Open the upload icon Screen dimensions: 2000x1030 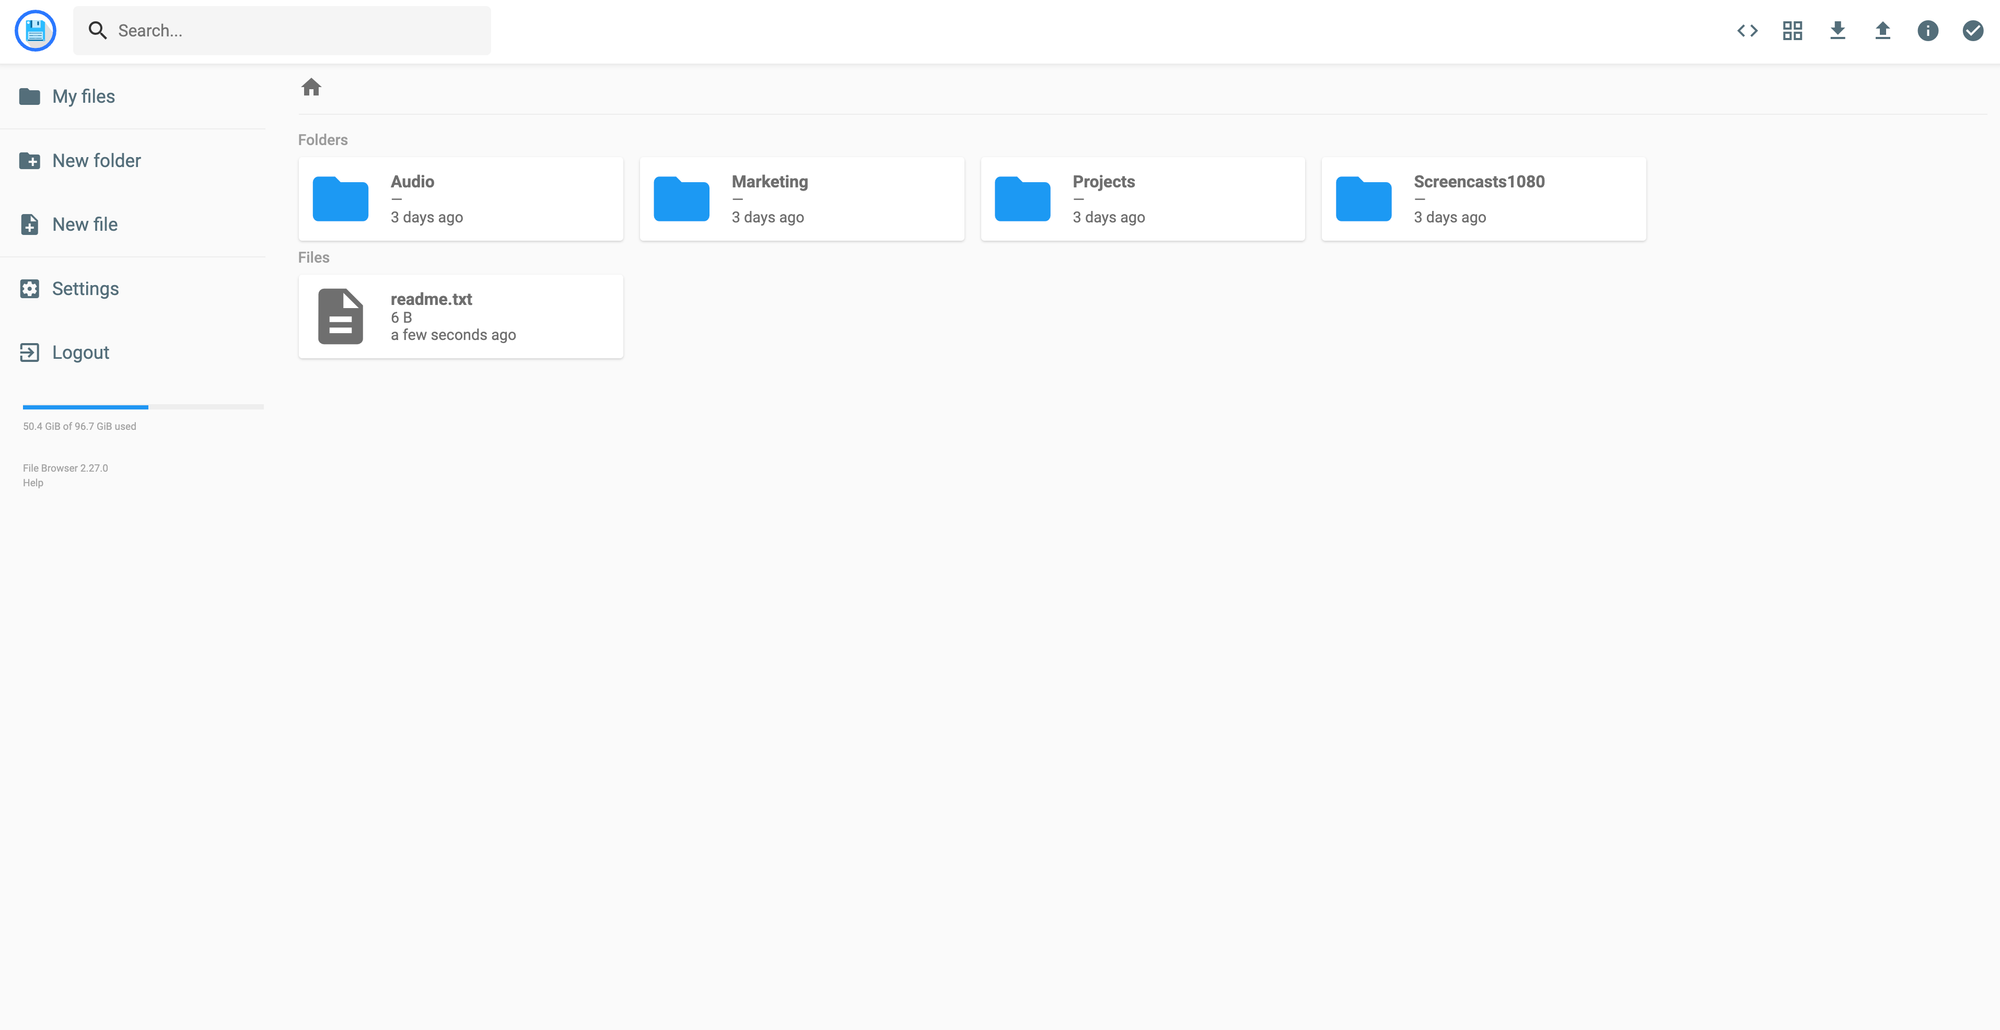click(1882, 30)
